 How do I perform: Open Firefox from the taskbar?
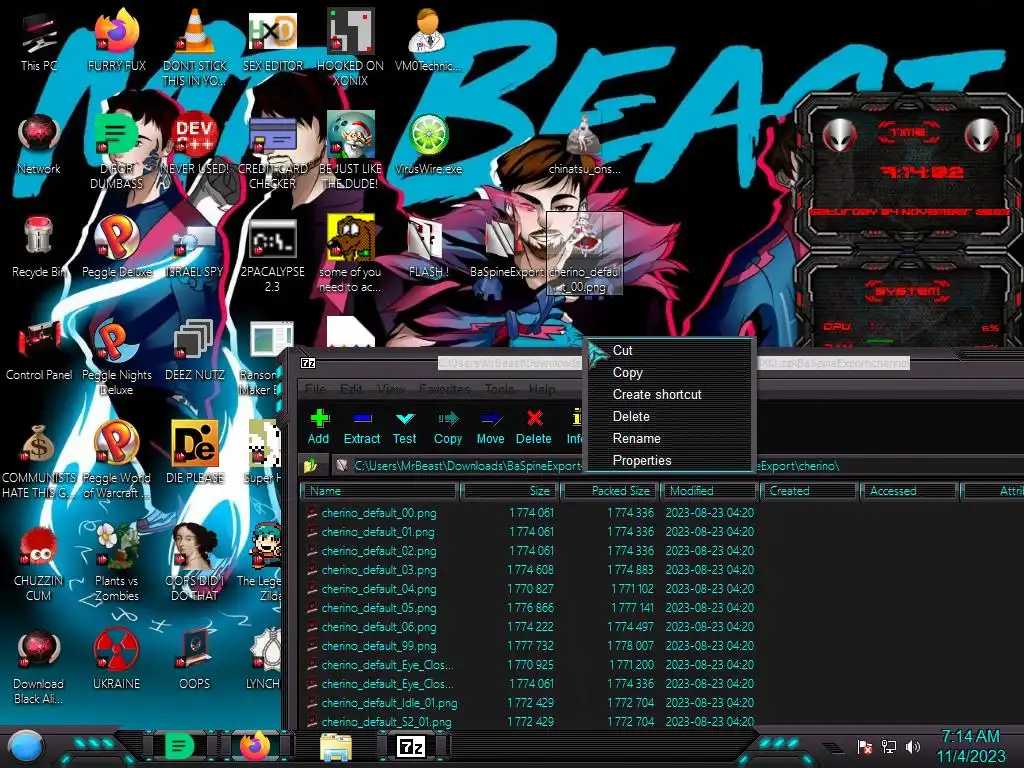tap(255, 746)
